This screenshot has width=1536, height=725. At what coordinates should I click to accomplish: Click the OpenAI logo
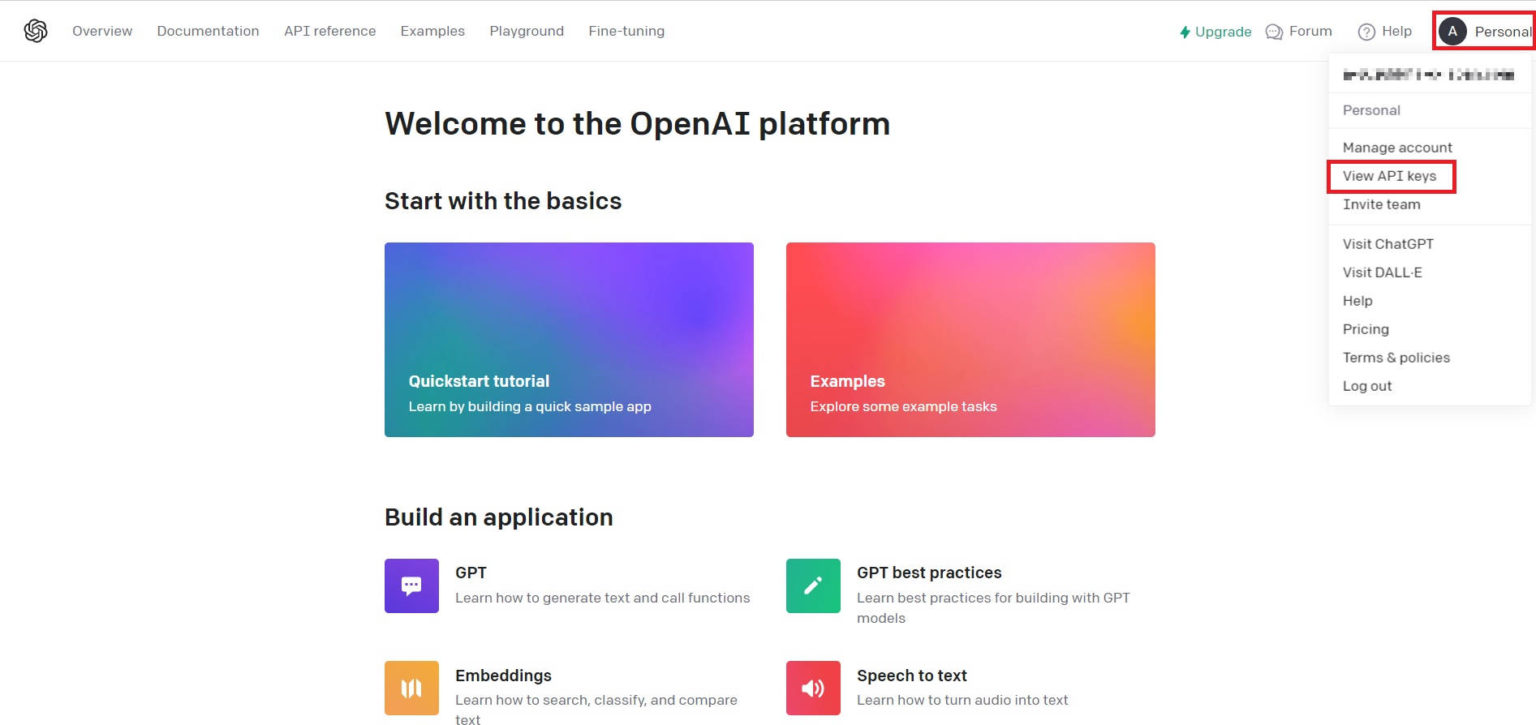tap(34, 30)
